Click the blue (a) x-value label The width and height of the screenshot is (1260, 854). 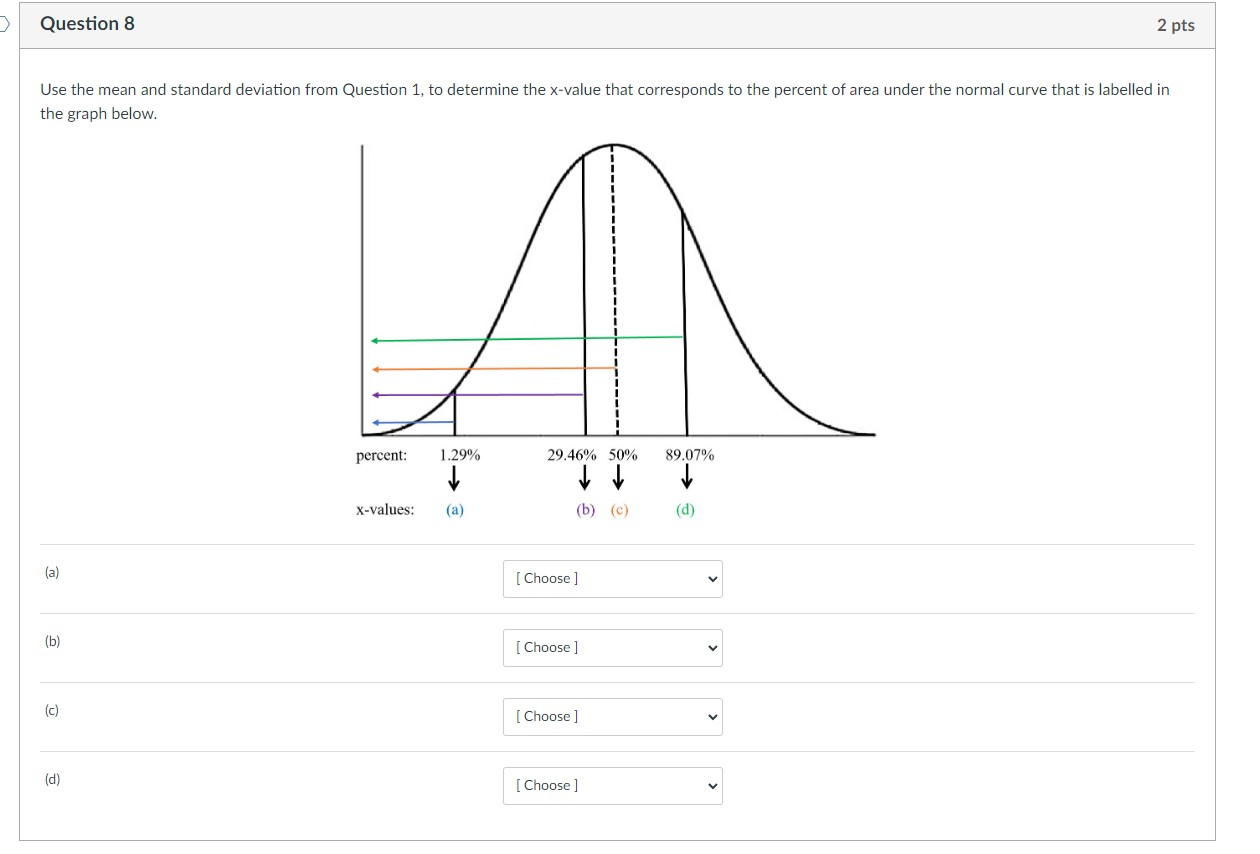[x=454, y=509]
